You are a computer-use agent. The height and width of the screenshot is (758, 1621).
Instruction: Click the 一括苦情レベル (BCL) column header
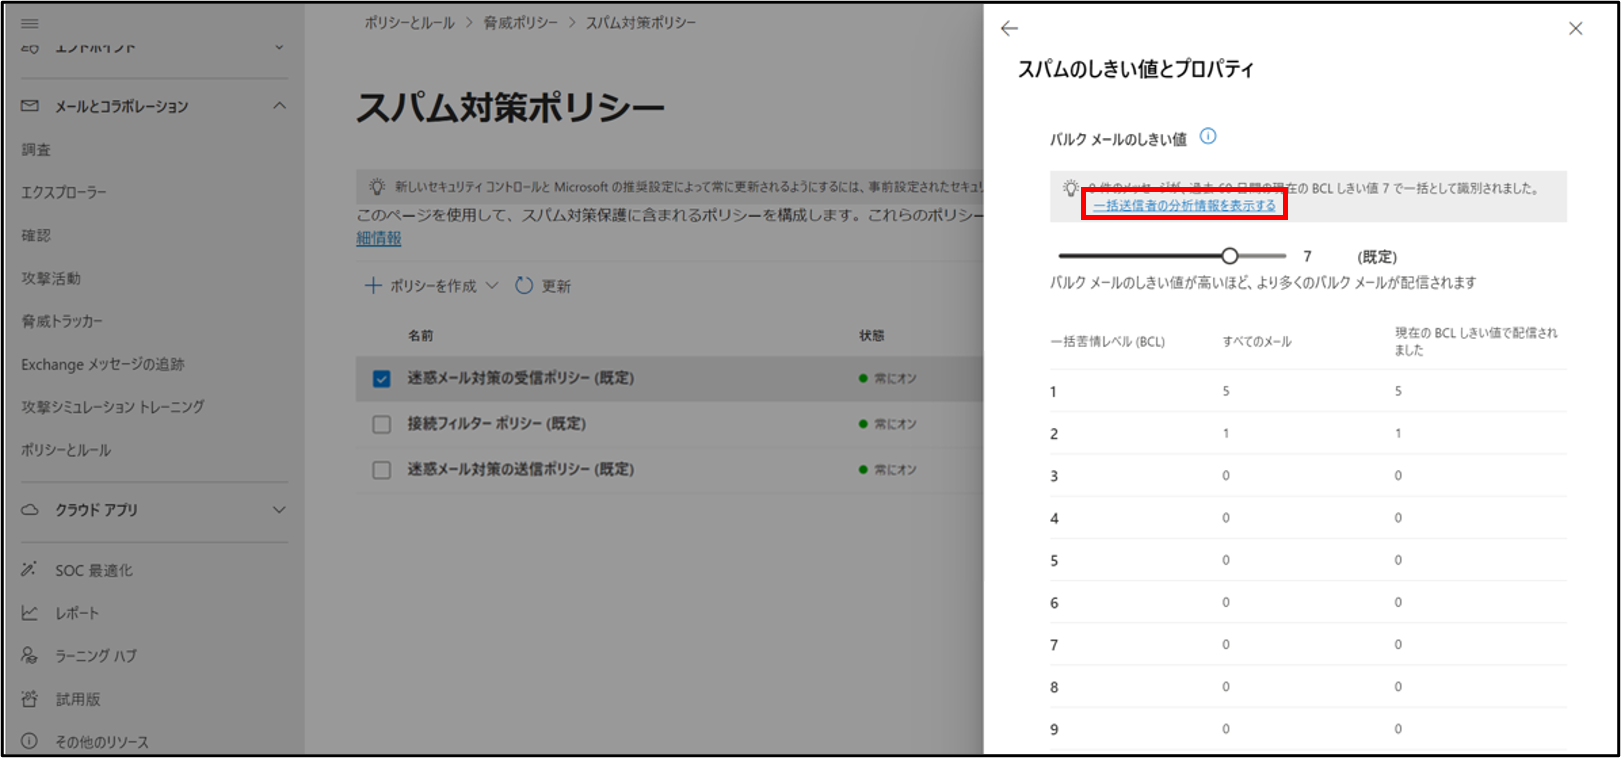(1107, 342)
